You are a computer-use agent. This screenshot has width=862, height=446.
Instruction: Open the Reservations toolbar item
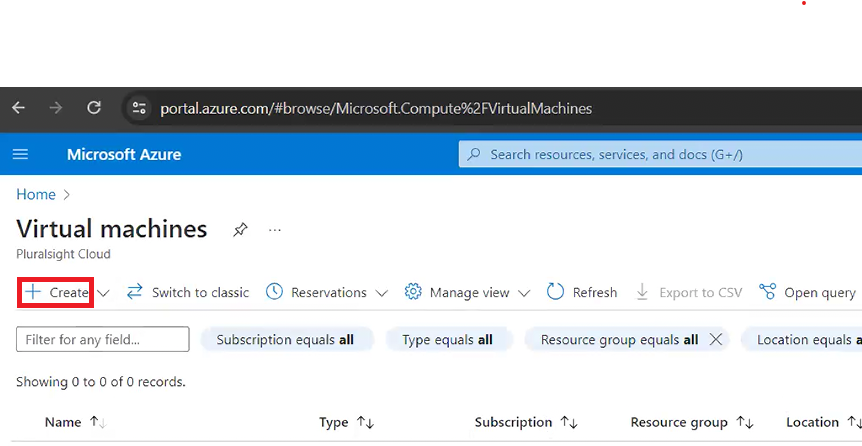click(x=327, y=292)
